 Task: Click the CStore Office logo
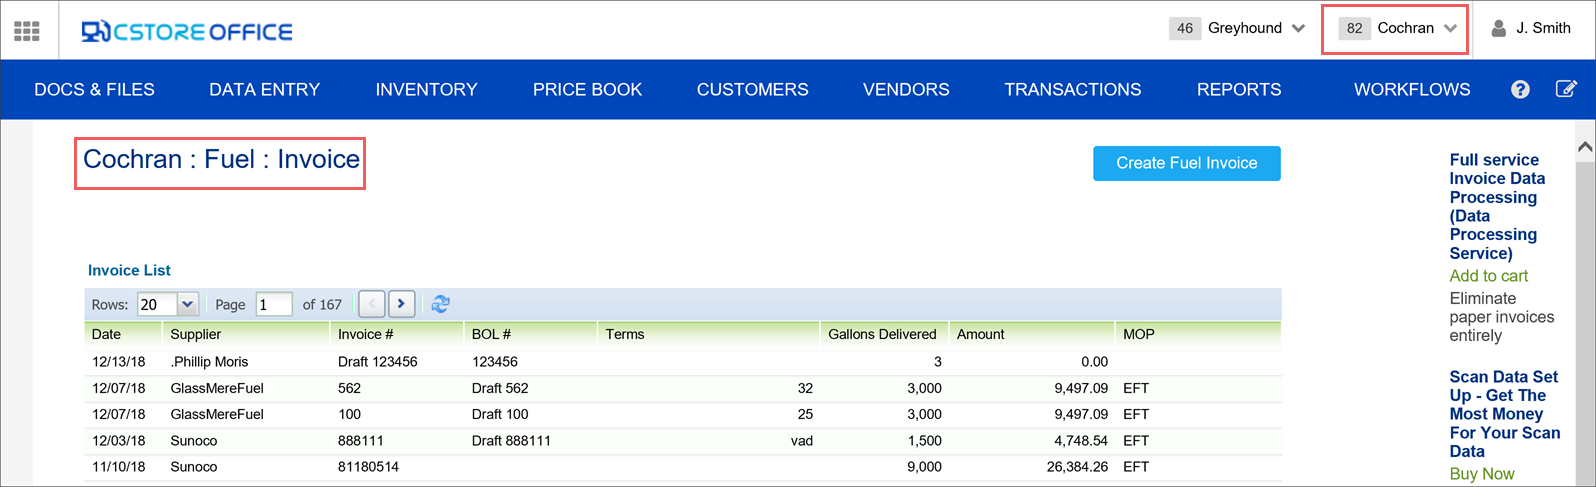[187, 31]
